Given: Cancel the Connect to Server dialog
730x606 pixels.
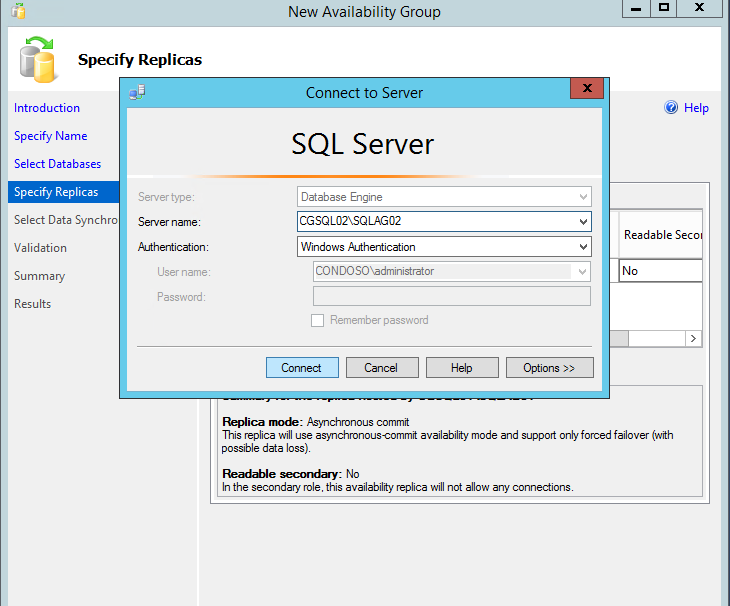Looking at the screenshot, I should tap(382, 368).
